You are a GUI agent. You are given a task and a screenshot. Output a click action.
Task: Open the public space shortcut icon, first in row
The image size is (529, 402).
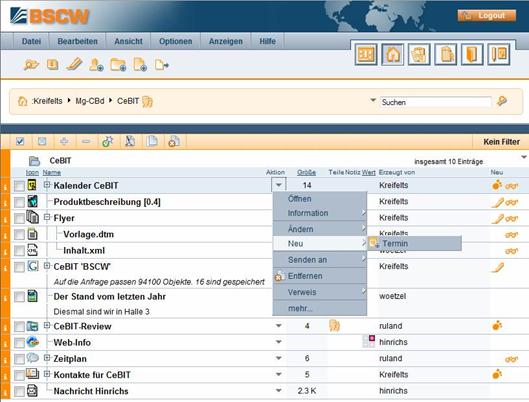click(366, 54)
